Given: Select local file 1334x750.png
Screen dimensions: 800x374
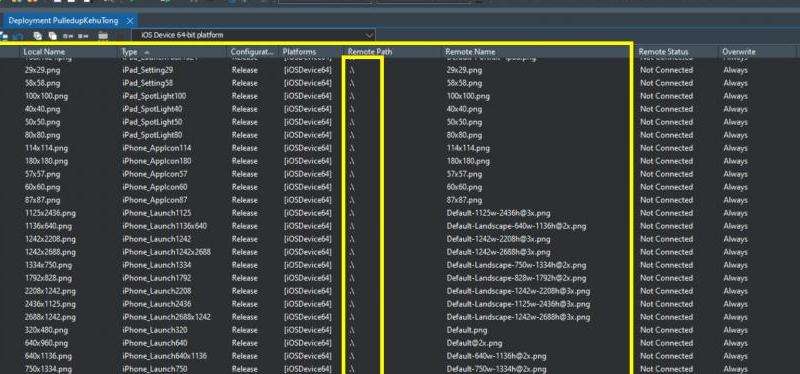Looking at the screenshot, I should click(48, 265).
